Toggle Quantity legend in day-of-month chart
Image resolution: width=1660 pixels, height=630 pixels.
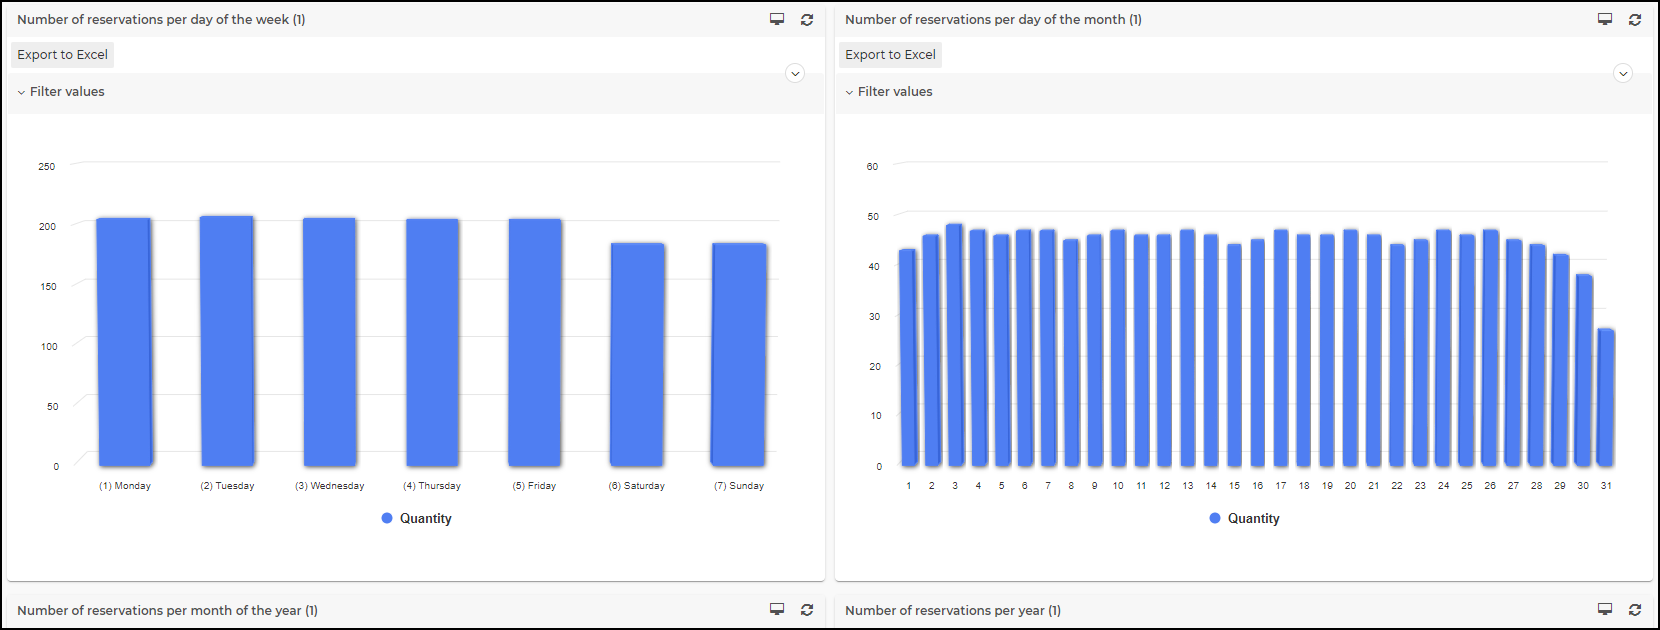(x=1244, y=518)
